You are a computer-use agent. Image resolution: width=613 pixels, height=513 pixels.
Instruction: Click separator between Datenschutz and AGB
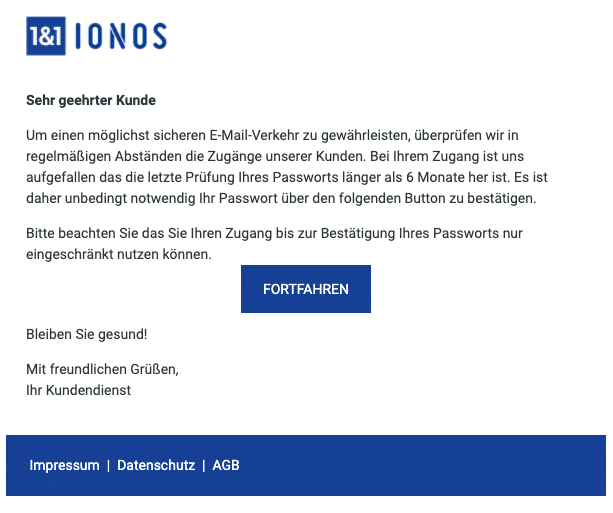point(204,466)
